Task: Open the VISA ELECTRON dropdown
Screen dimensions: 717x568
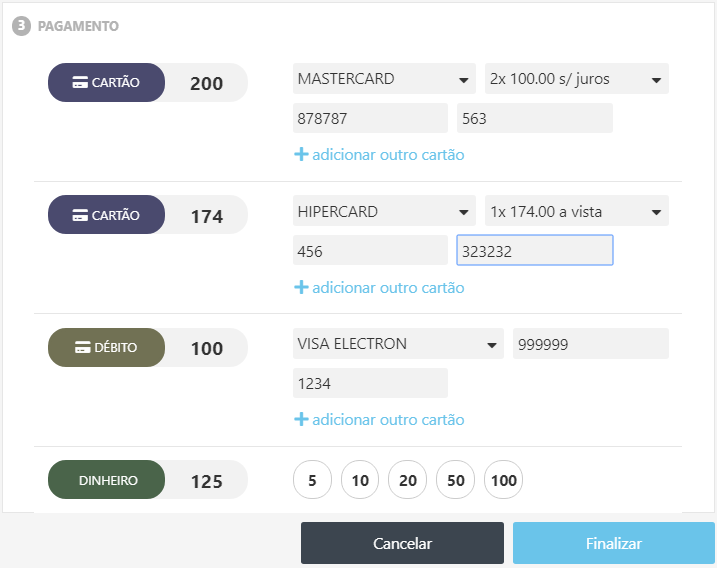Action: tap(398, 344)
